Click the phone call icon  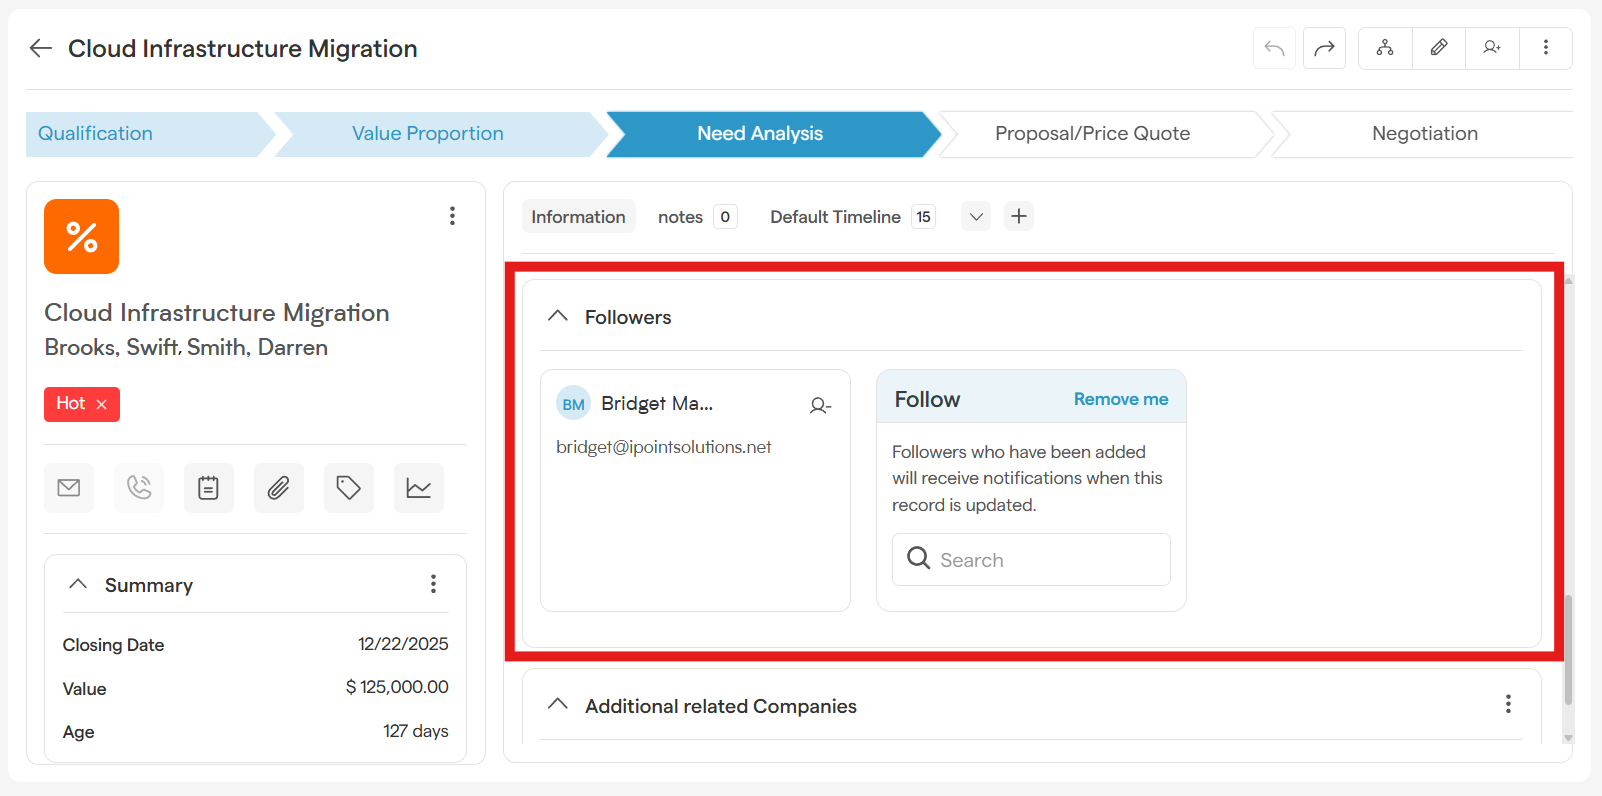(139, 488)
